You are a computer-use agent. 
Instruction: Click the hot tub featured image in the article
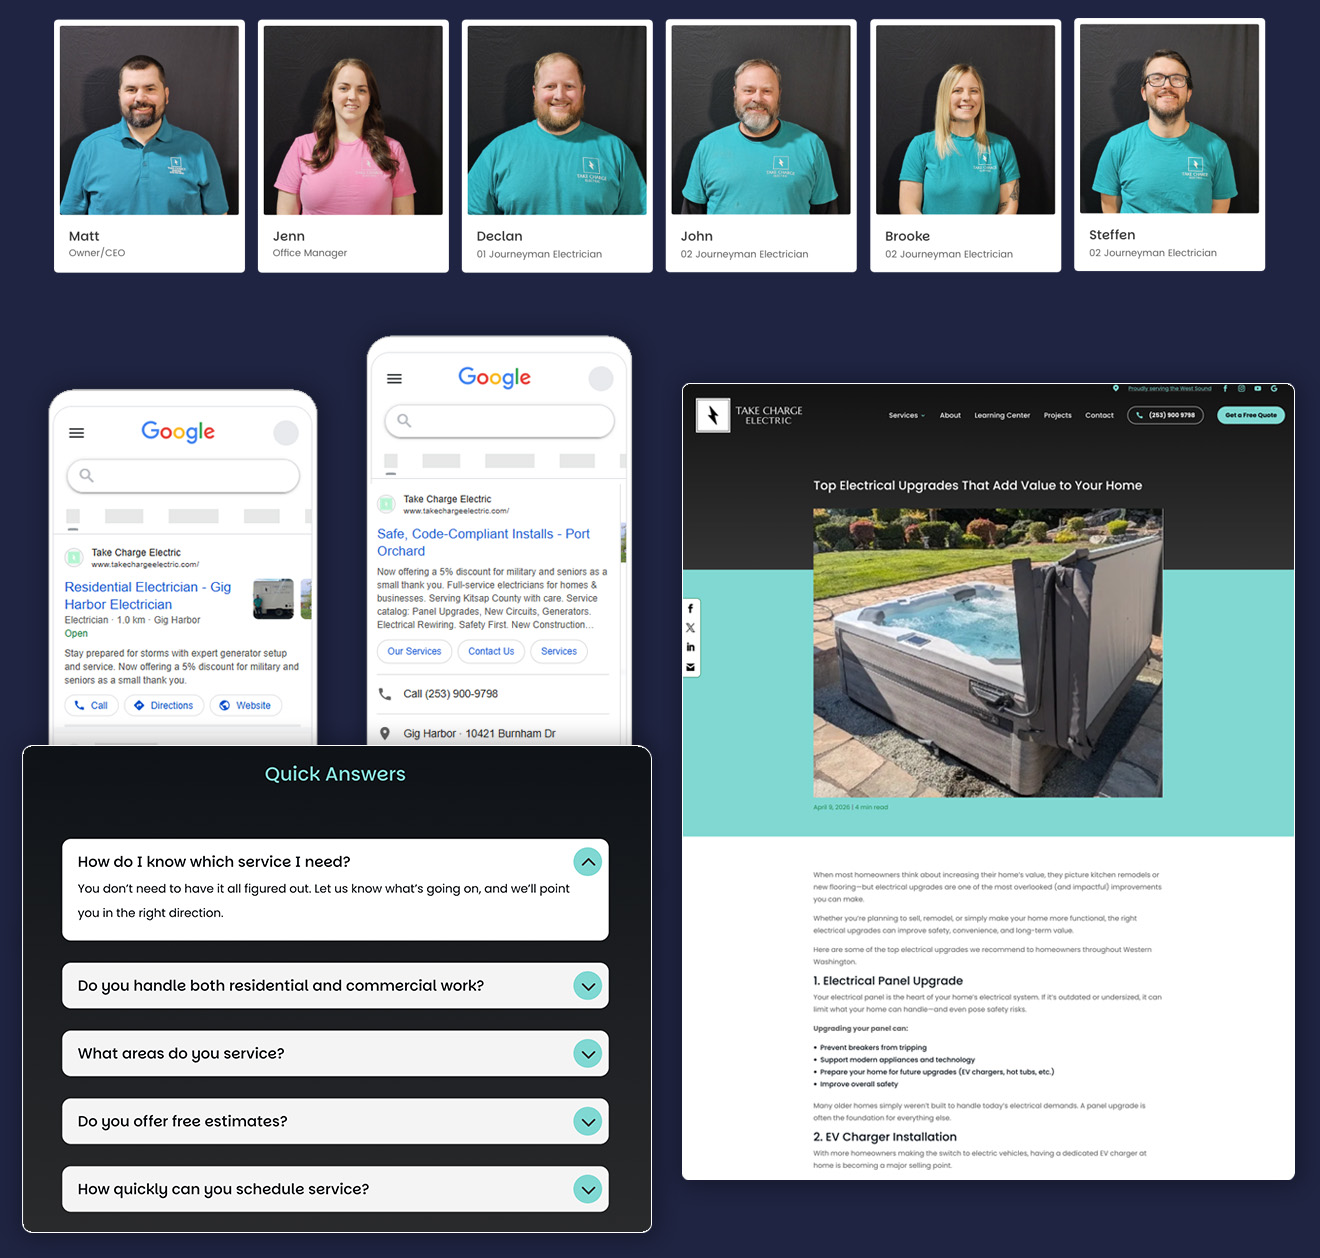988,653
